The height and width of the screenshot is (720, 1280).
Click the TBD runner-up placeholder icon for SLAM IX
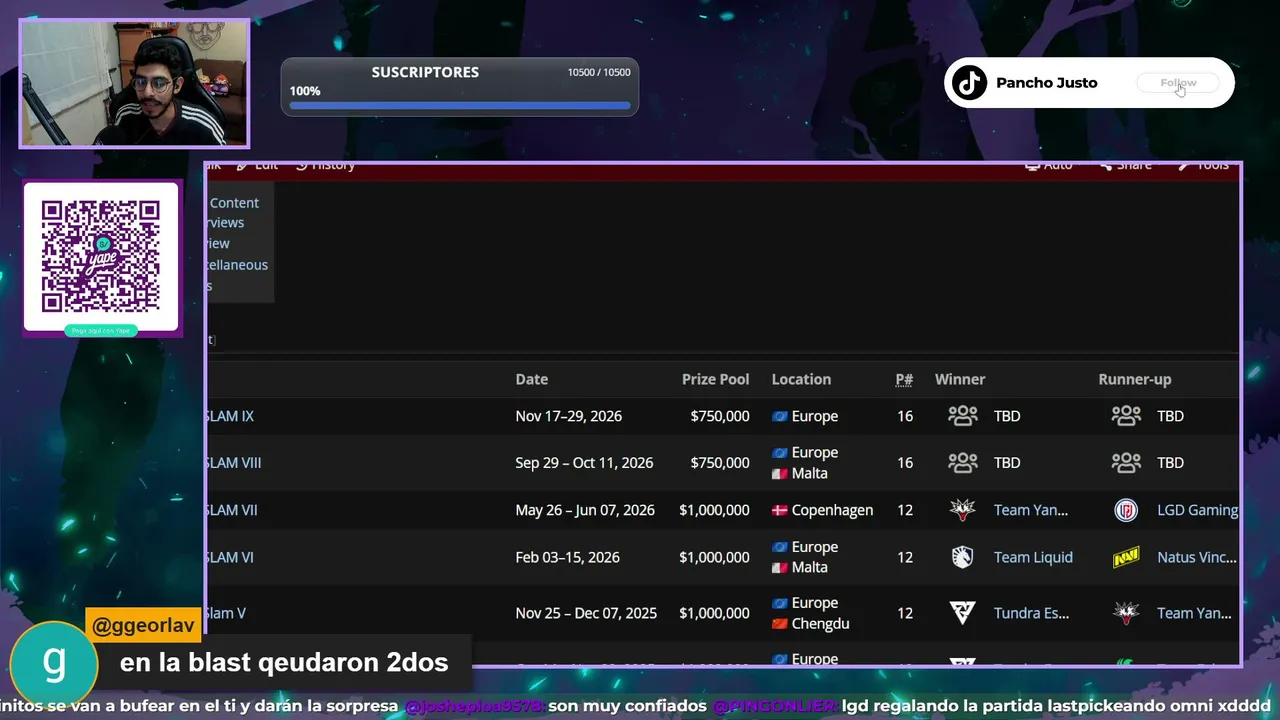(1126, 416)
